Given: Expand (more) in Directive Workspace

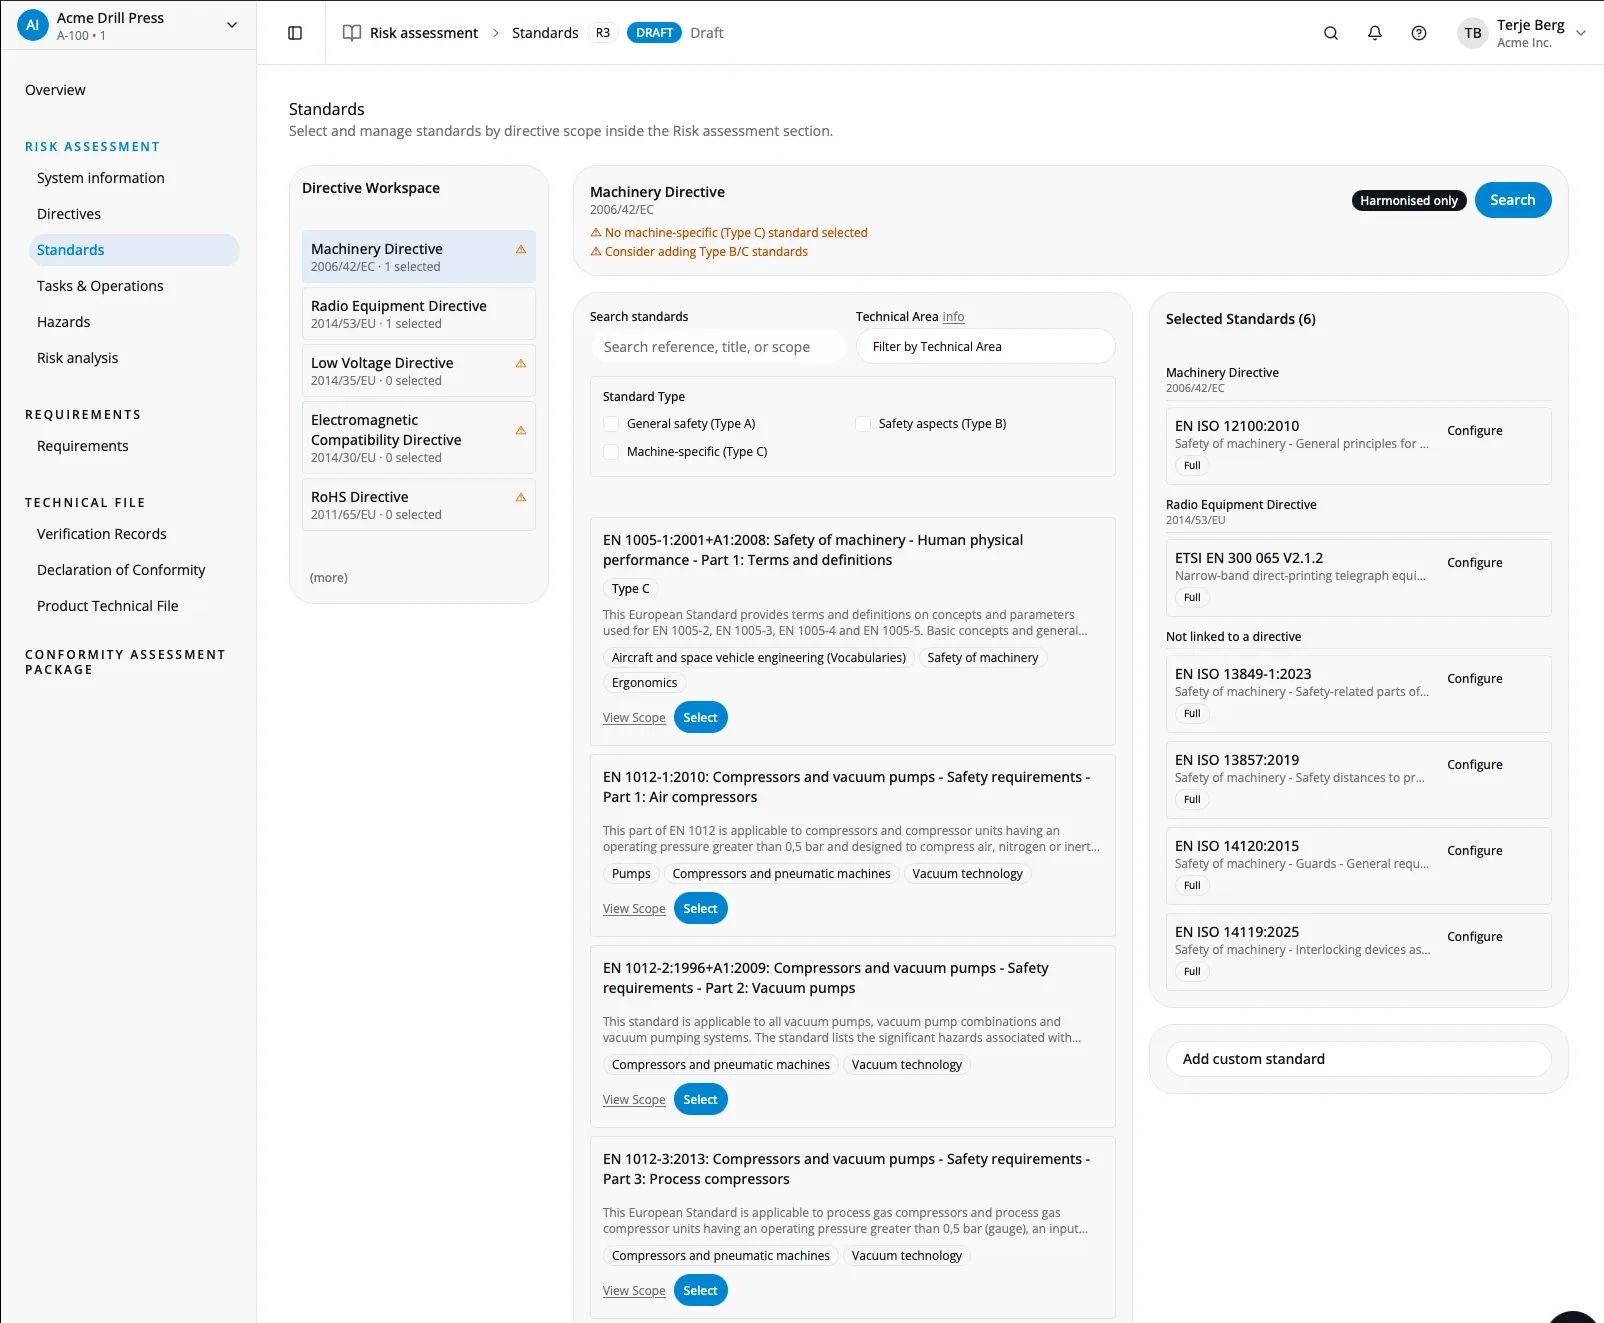Looking at the screenshot, I should click(x=329, y=578).
